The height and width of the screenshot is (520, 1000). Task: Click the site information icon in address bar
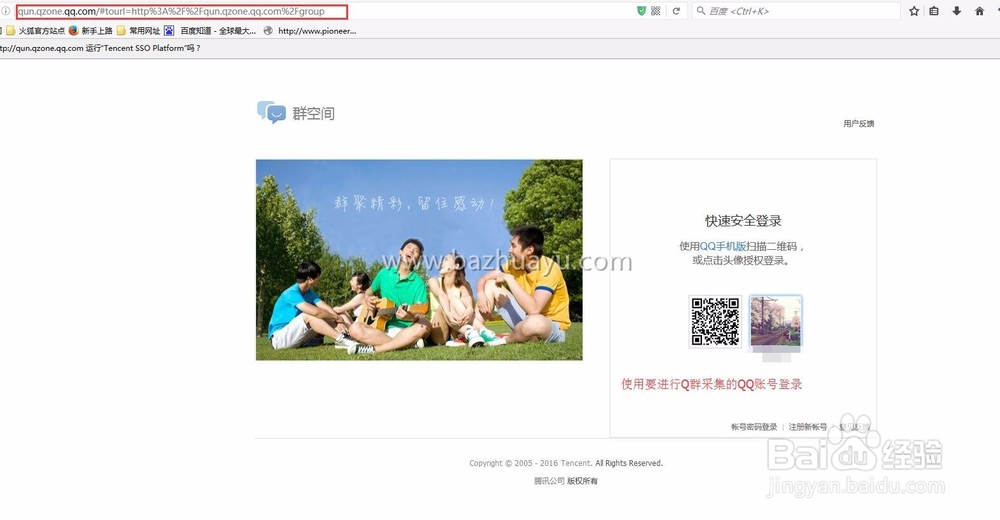(x=6, y=11)
